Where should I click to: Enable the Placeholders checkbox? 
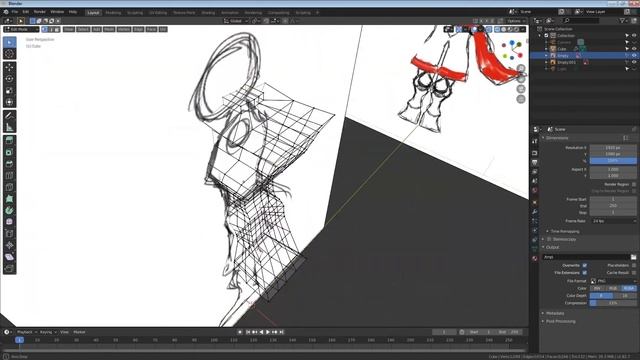point(634,266)
